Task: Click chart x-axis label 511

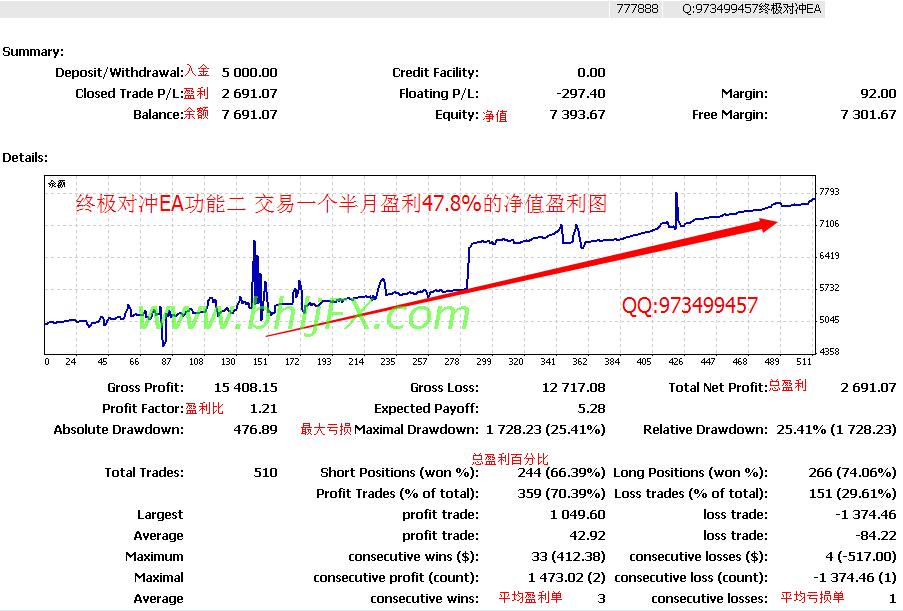Action: (803, 362)
